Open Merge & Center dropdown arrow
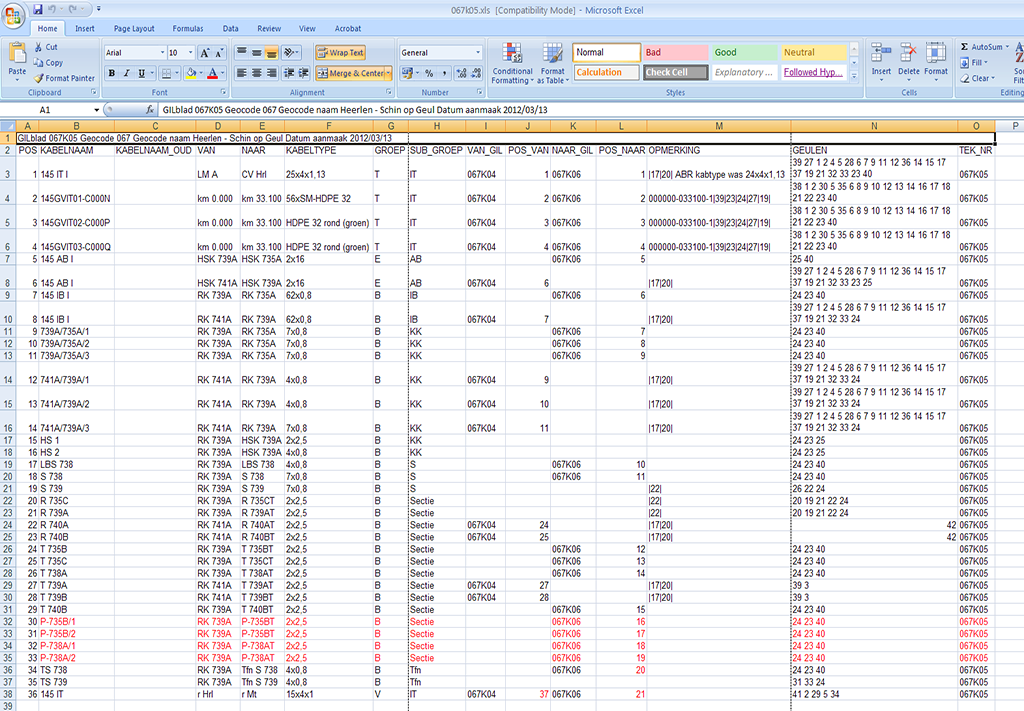1024x711 pixels. (389, 73)
